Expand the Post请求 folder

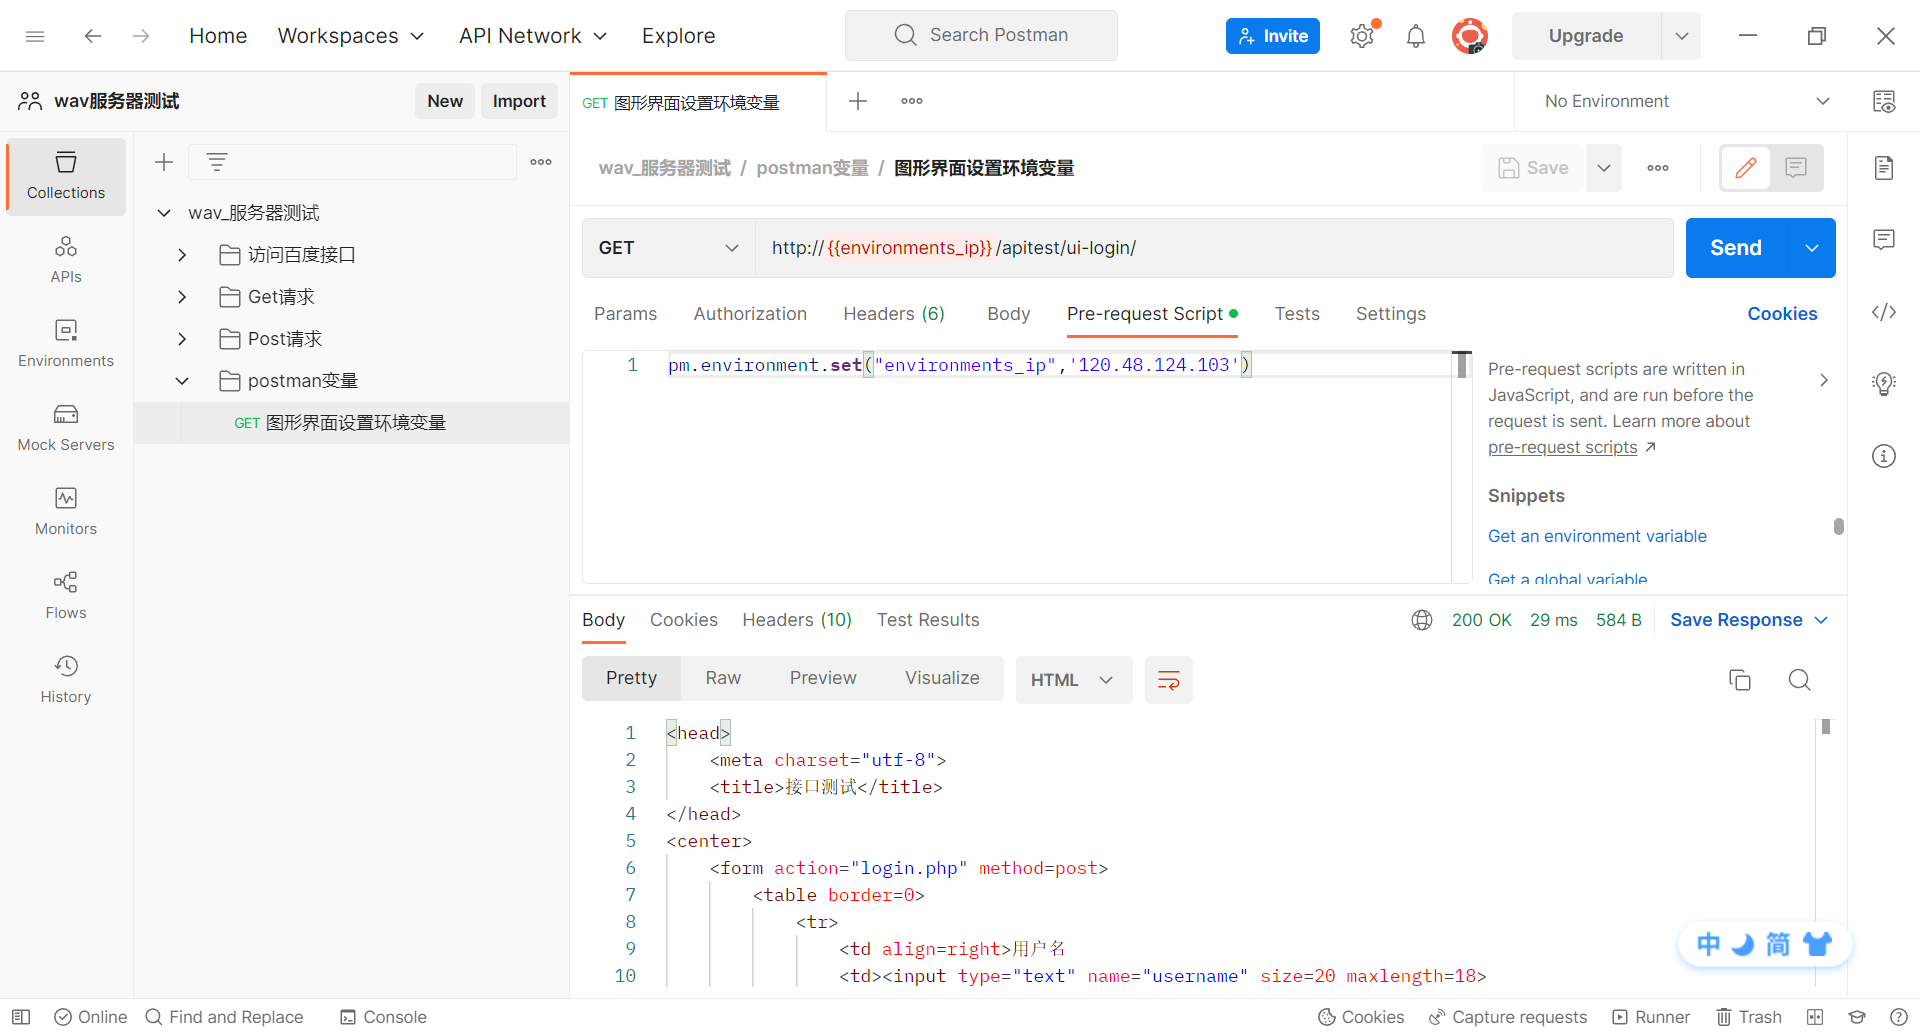coord(182,339)
